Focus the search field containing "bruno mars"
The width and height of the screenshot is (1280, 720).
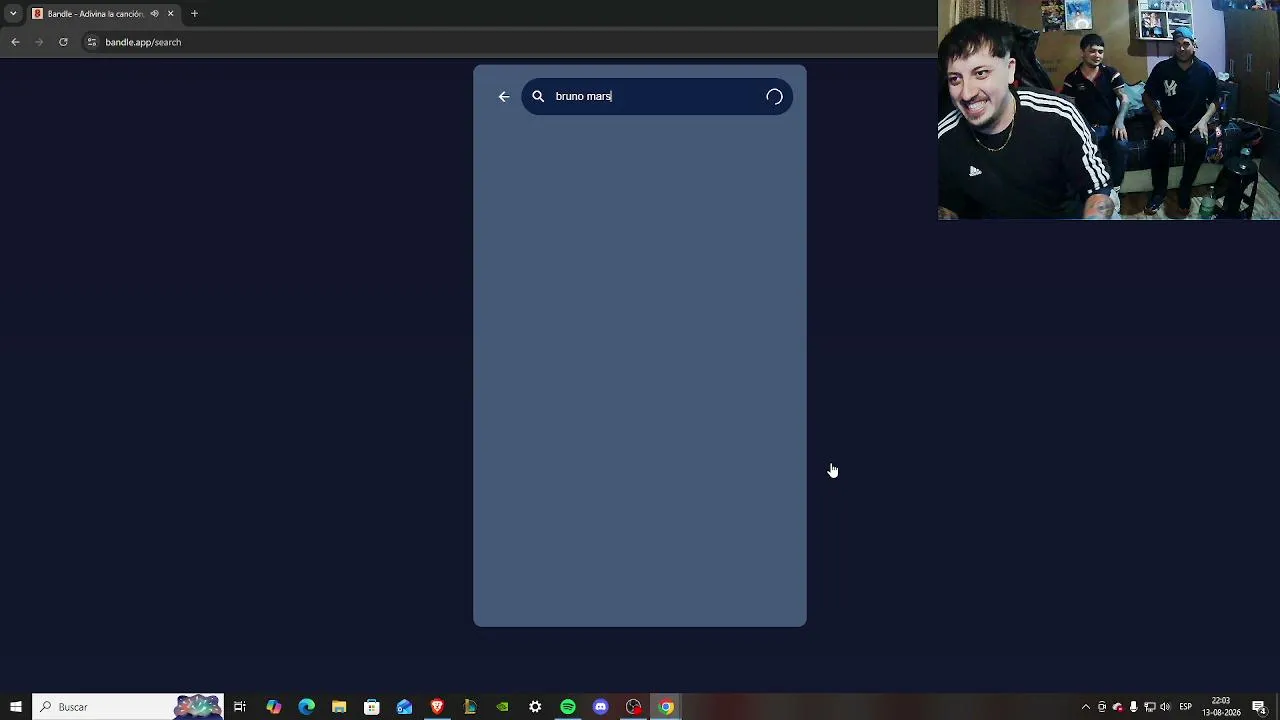click(x=657, y=96)
